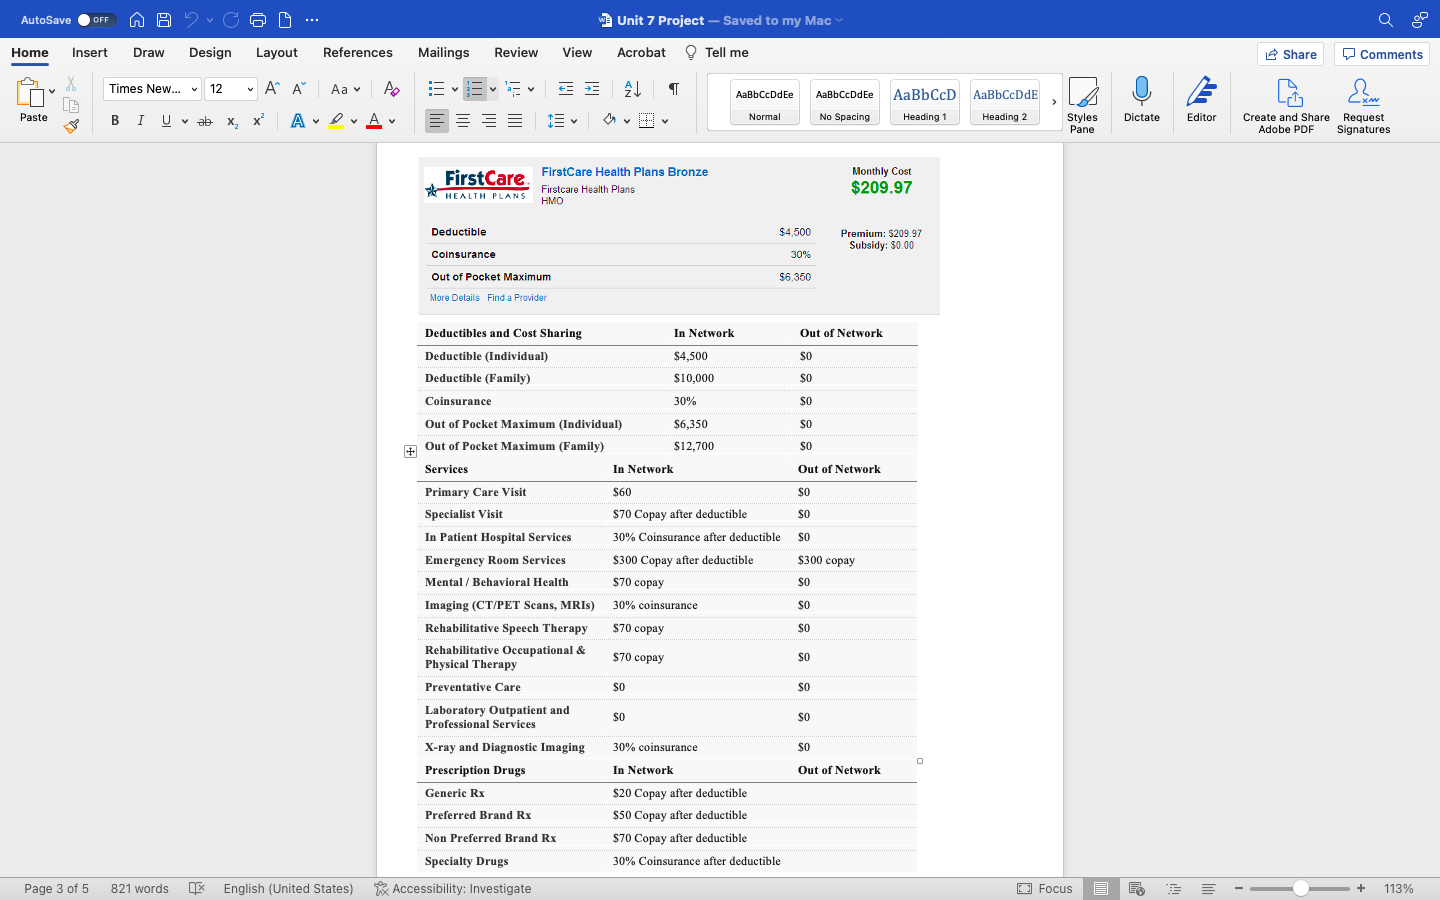This screenshot has width=1440, height=900.
Task: Align text to the right
Action: (489, 121)
